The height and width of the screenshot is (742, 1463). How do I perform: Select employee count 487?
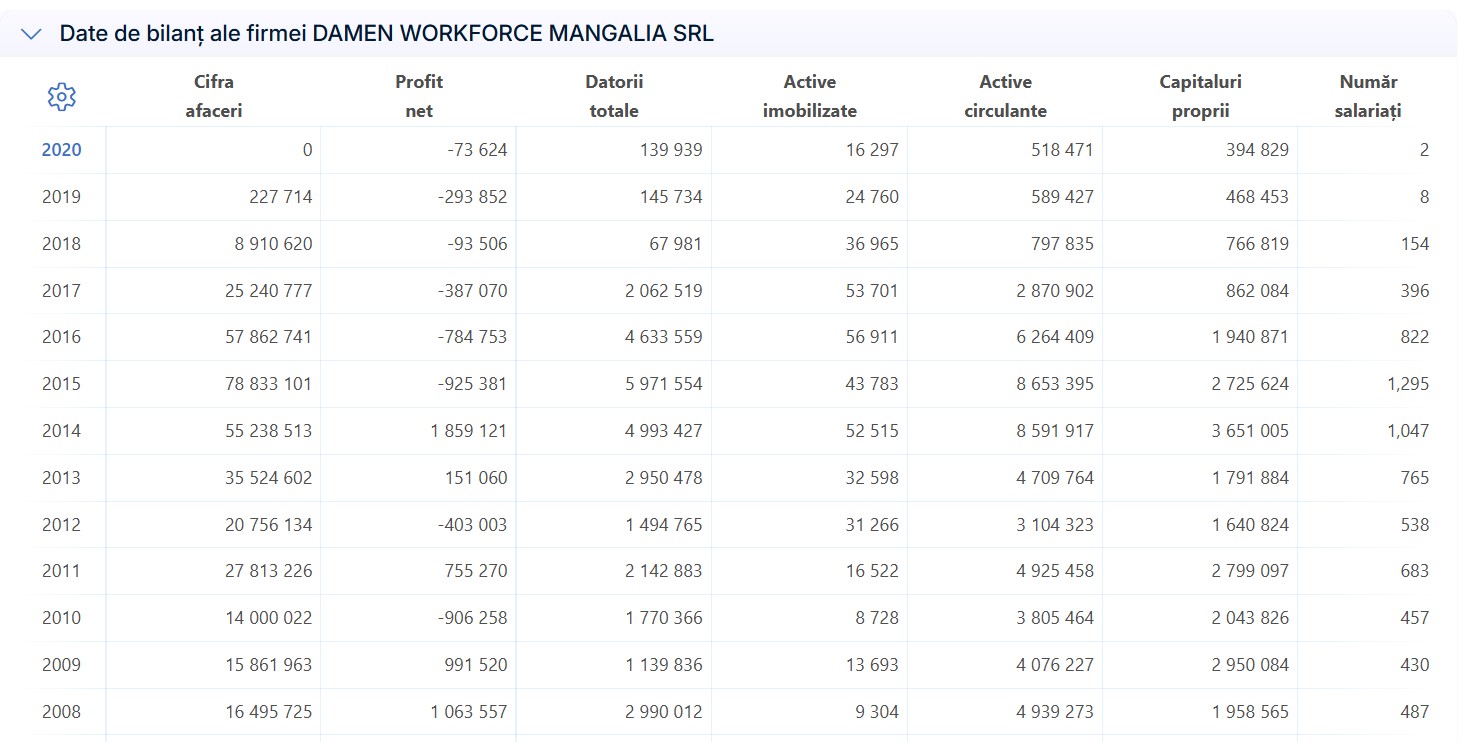1415,712
